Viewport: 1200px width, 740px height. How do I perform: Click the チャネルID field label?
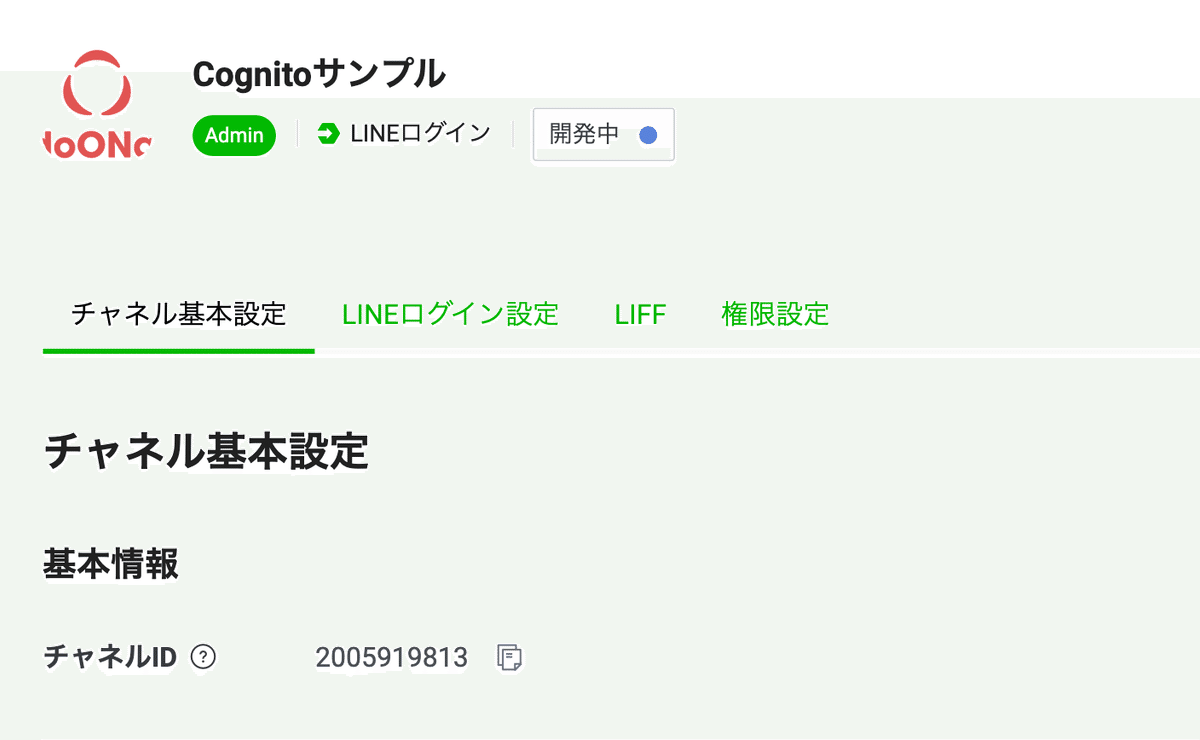point(110,657)
